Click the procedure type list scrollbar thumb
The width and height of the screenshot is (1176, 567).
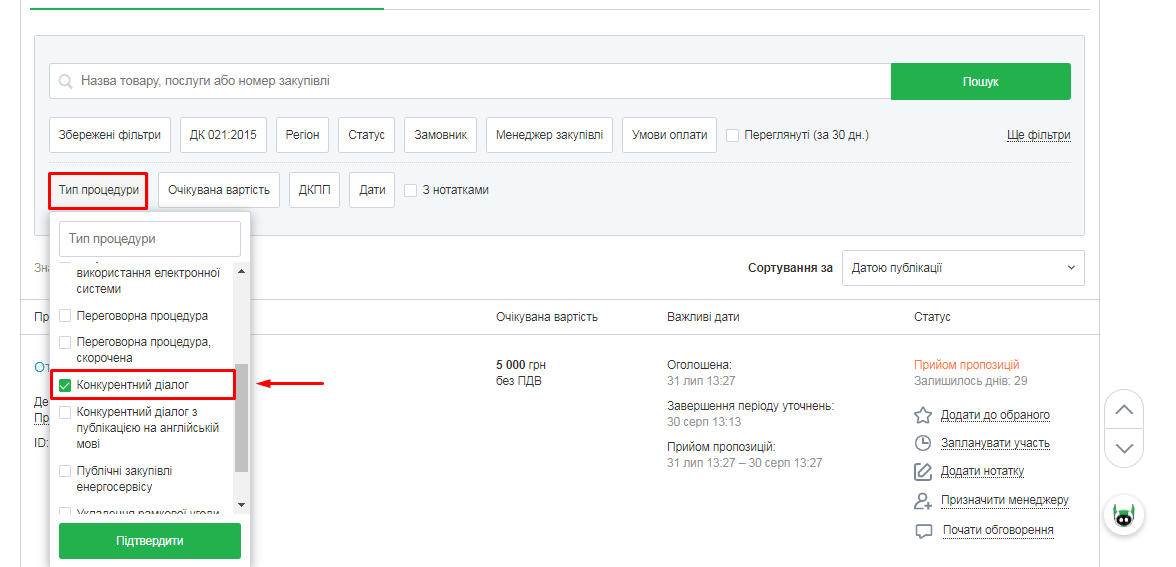click(x=241, y=417)
